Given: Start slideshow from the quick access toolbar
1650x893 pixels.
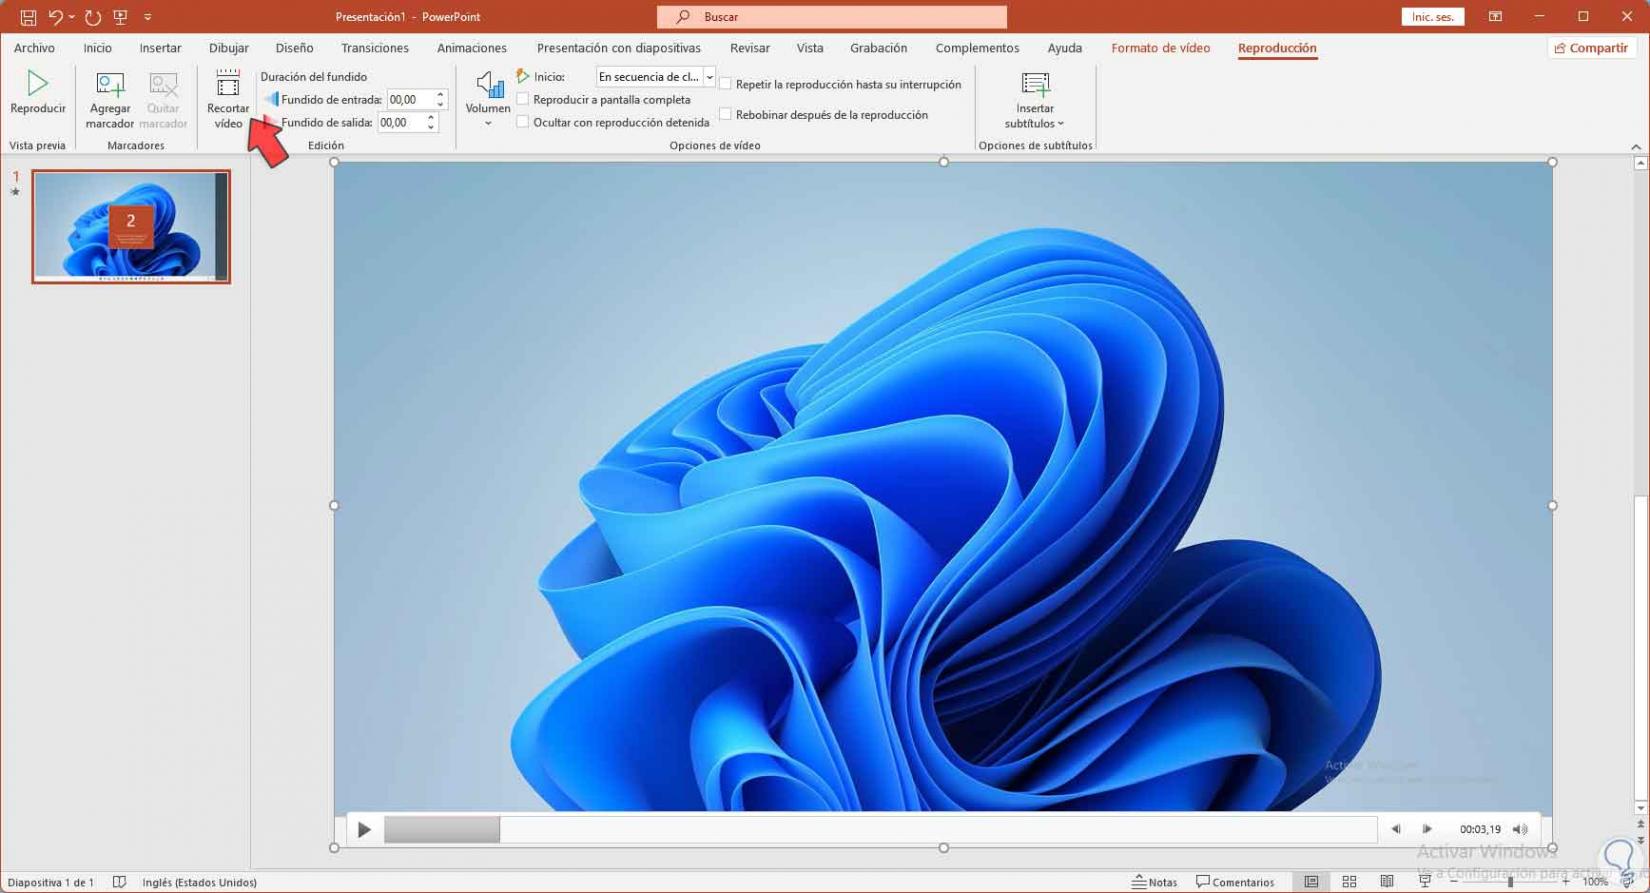Looking at the screenshot, I should tap(121, 17).
